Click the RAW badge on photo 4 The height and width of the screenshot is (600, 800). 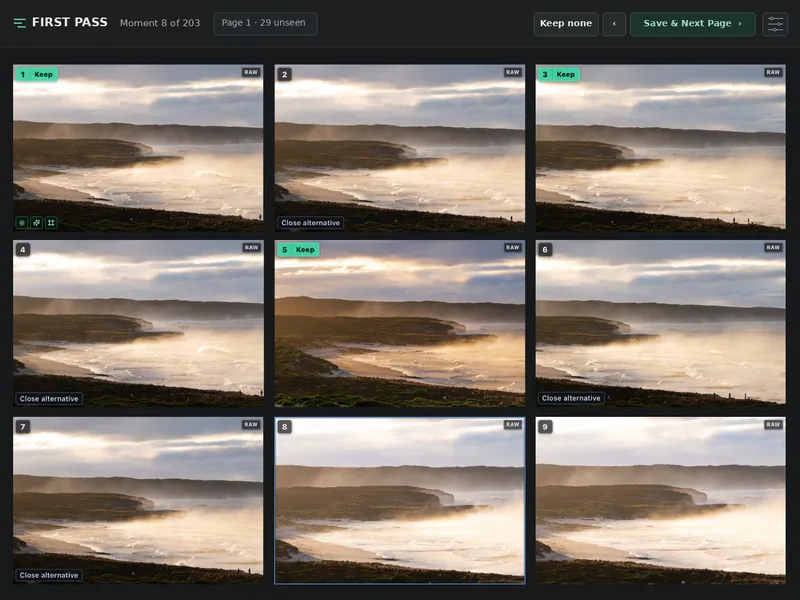point(251,247)
